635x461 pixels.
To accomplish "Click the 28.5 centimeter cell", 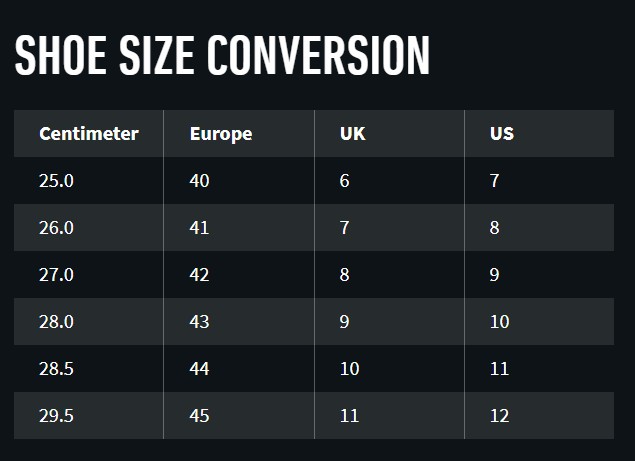I will point(56,369).
